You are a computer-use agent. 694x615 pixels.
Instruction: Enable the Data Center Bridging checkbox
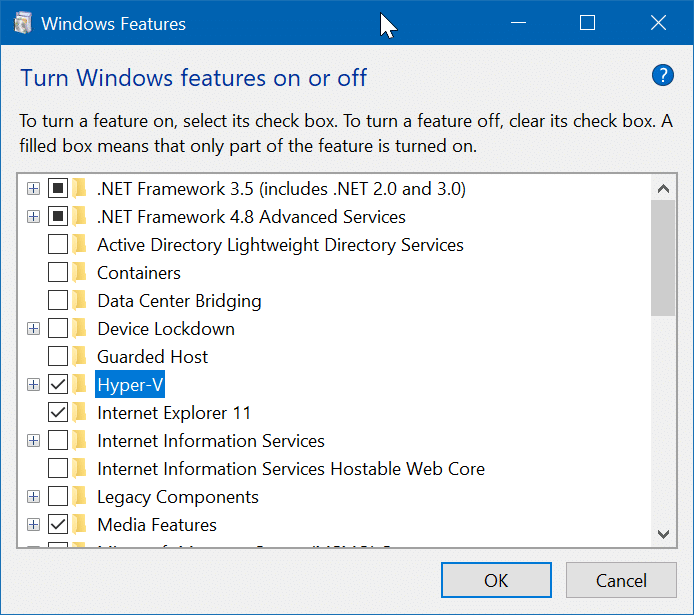[x=58, y=300]
